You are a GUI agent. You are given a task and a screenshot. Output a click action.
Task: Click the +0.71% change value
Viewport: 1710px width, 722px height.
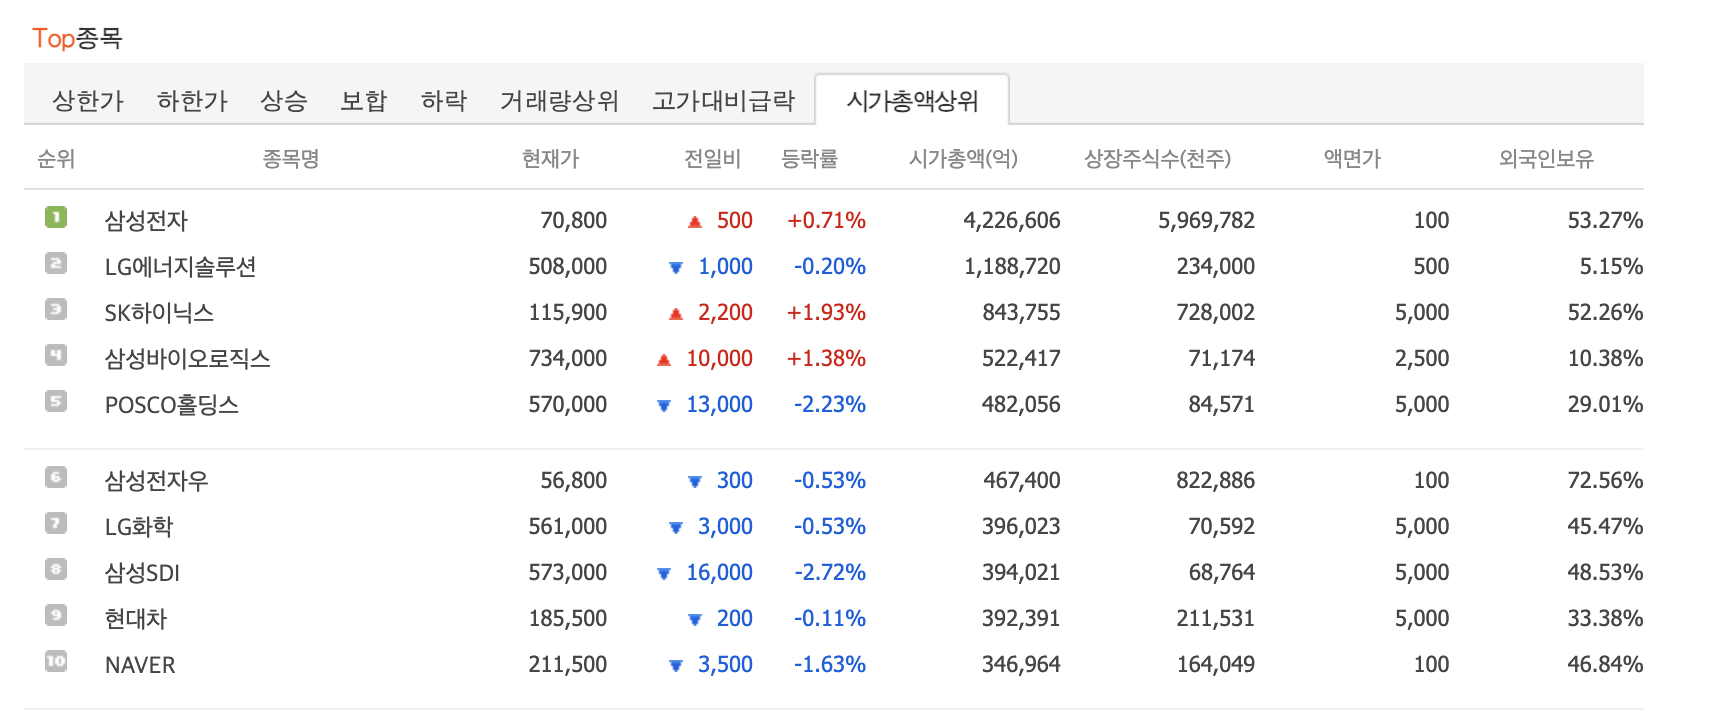(x=826, y=221)
